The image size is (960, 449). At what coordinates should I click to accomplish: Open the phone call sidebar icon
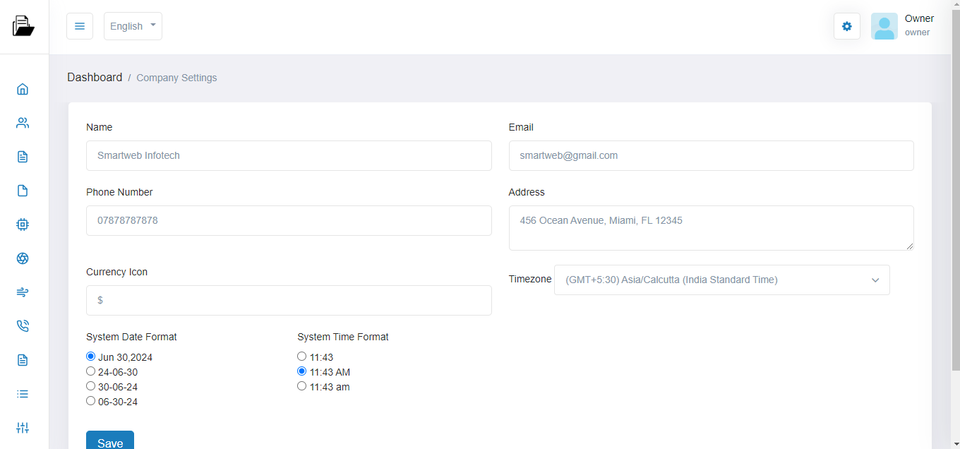tap(23, 326)
